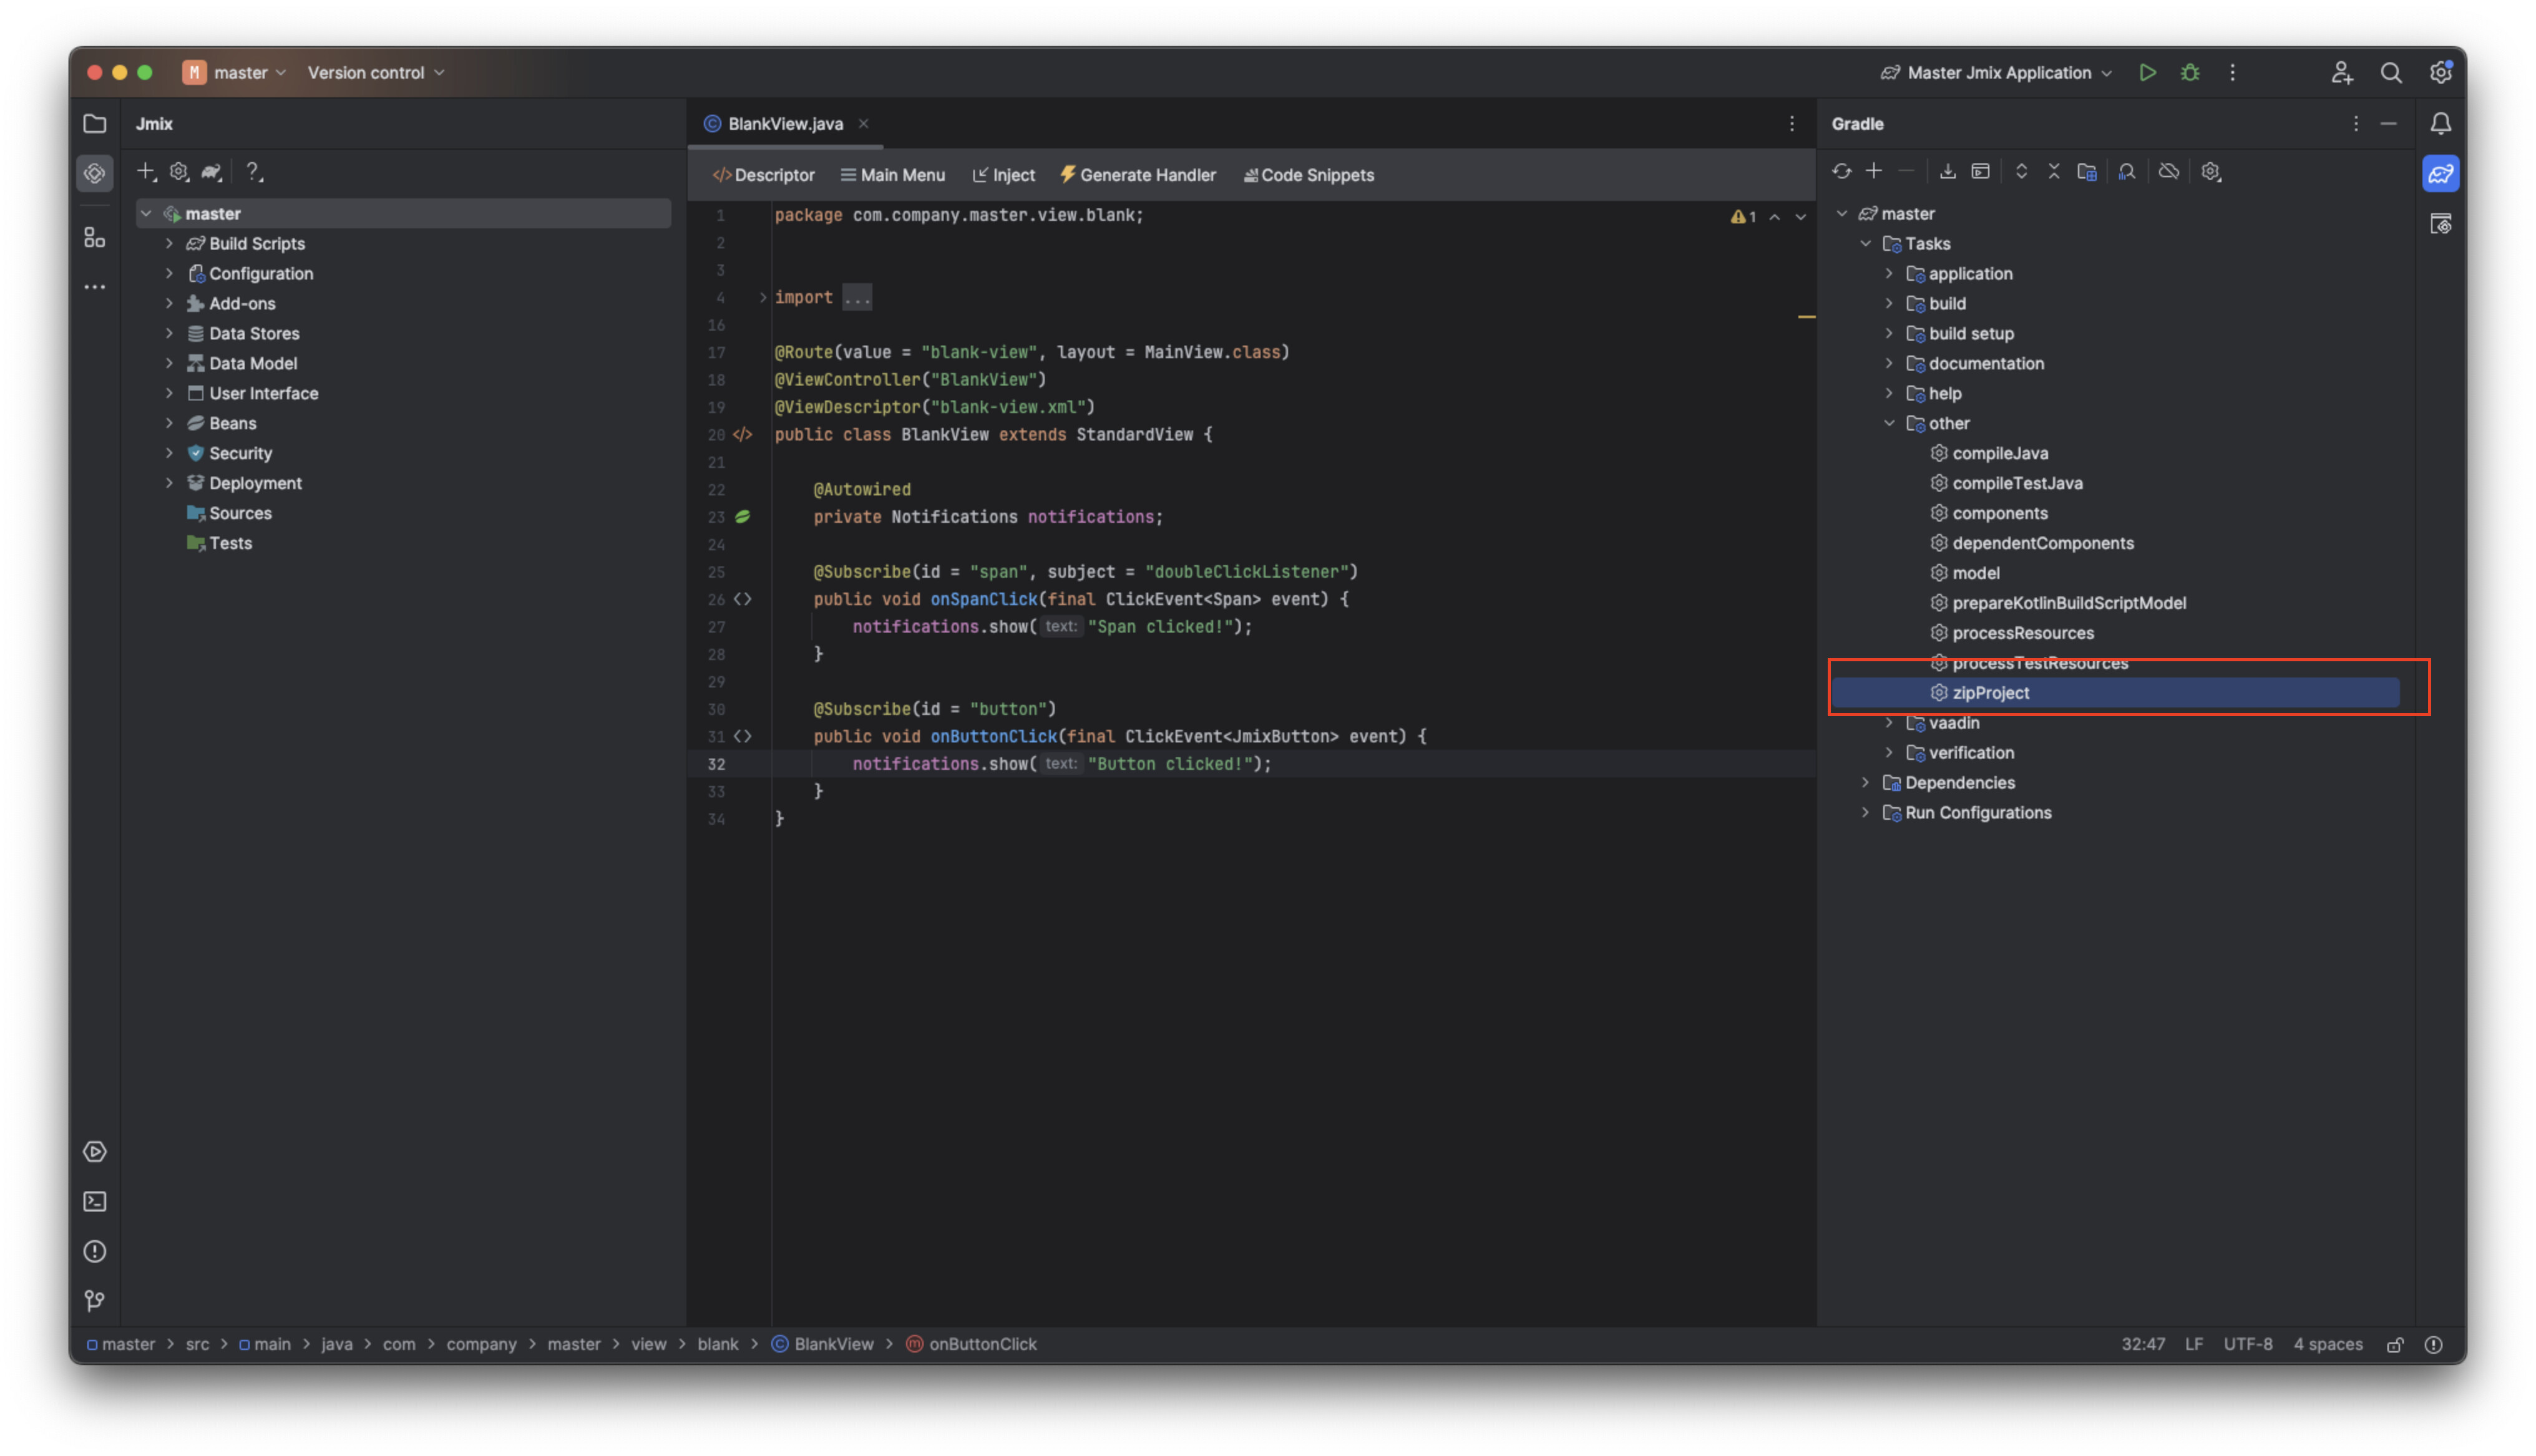
Task: Open Git tool window icon
Action: (x=95, y=1301)
